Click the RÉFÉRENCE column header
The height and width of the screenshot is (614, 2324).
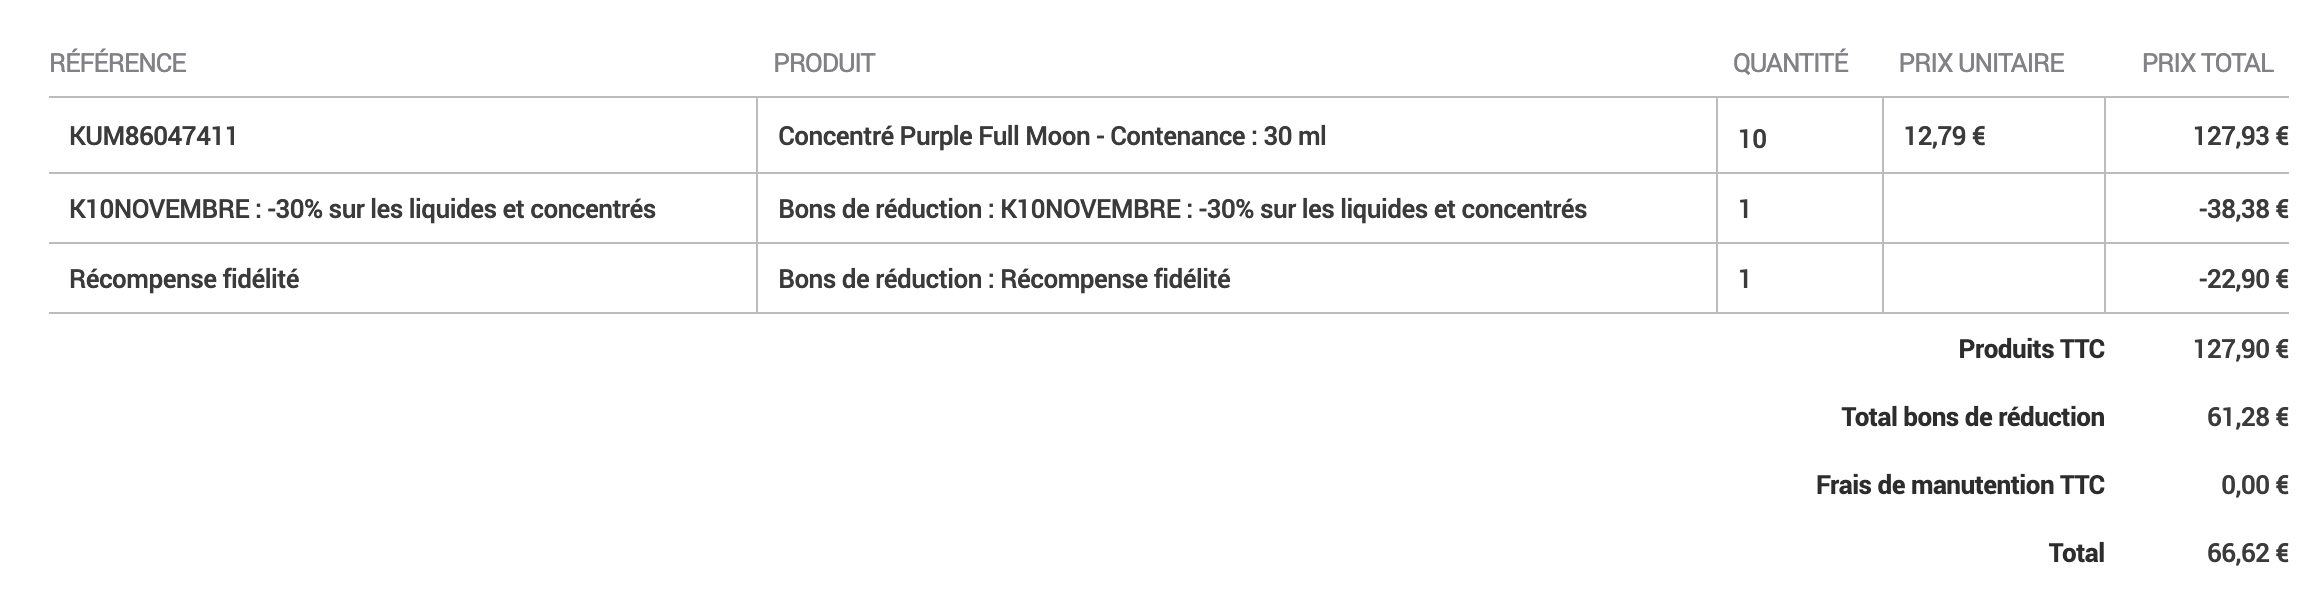[118, 63]
